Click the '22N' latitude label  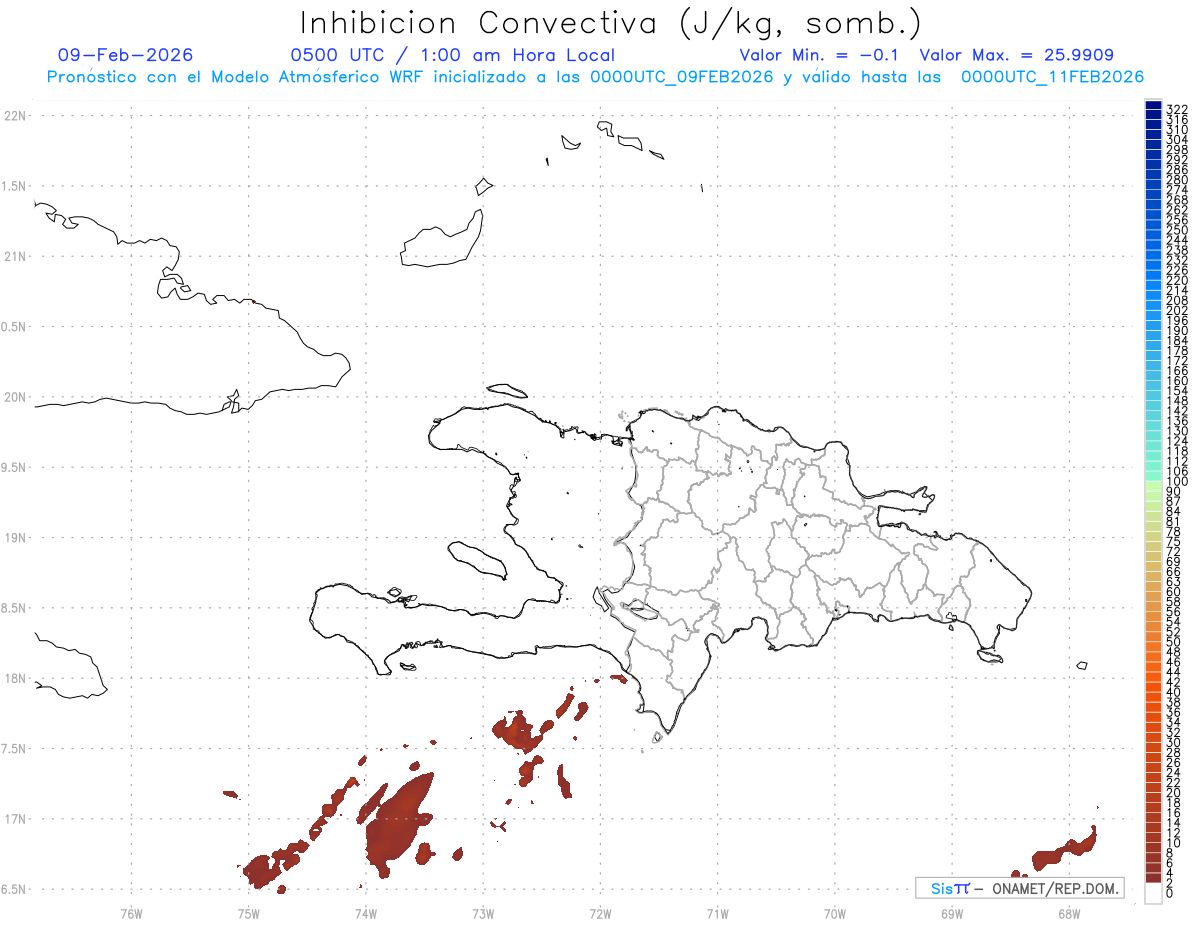[15, 116]
